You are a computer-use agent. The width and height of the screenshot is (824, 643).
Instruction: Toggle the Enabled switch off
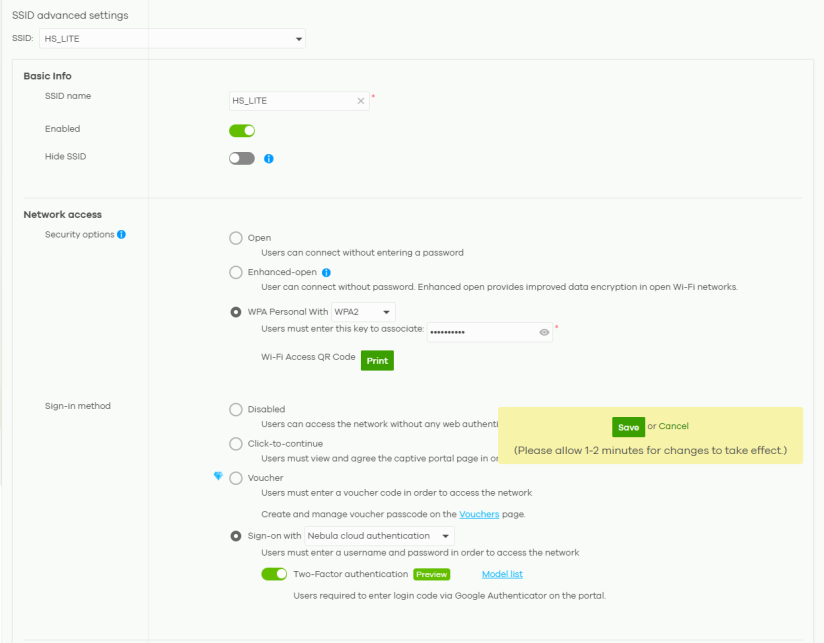click(x=242, y=130)
